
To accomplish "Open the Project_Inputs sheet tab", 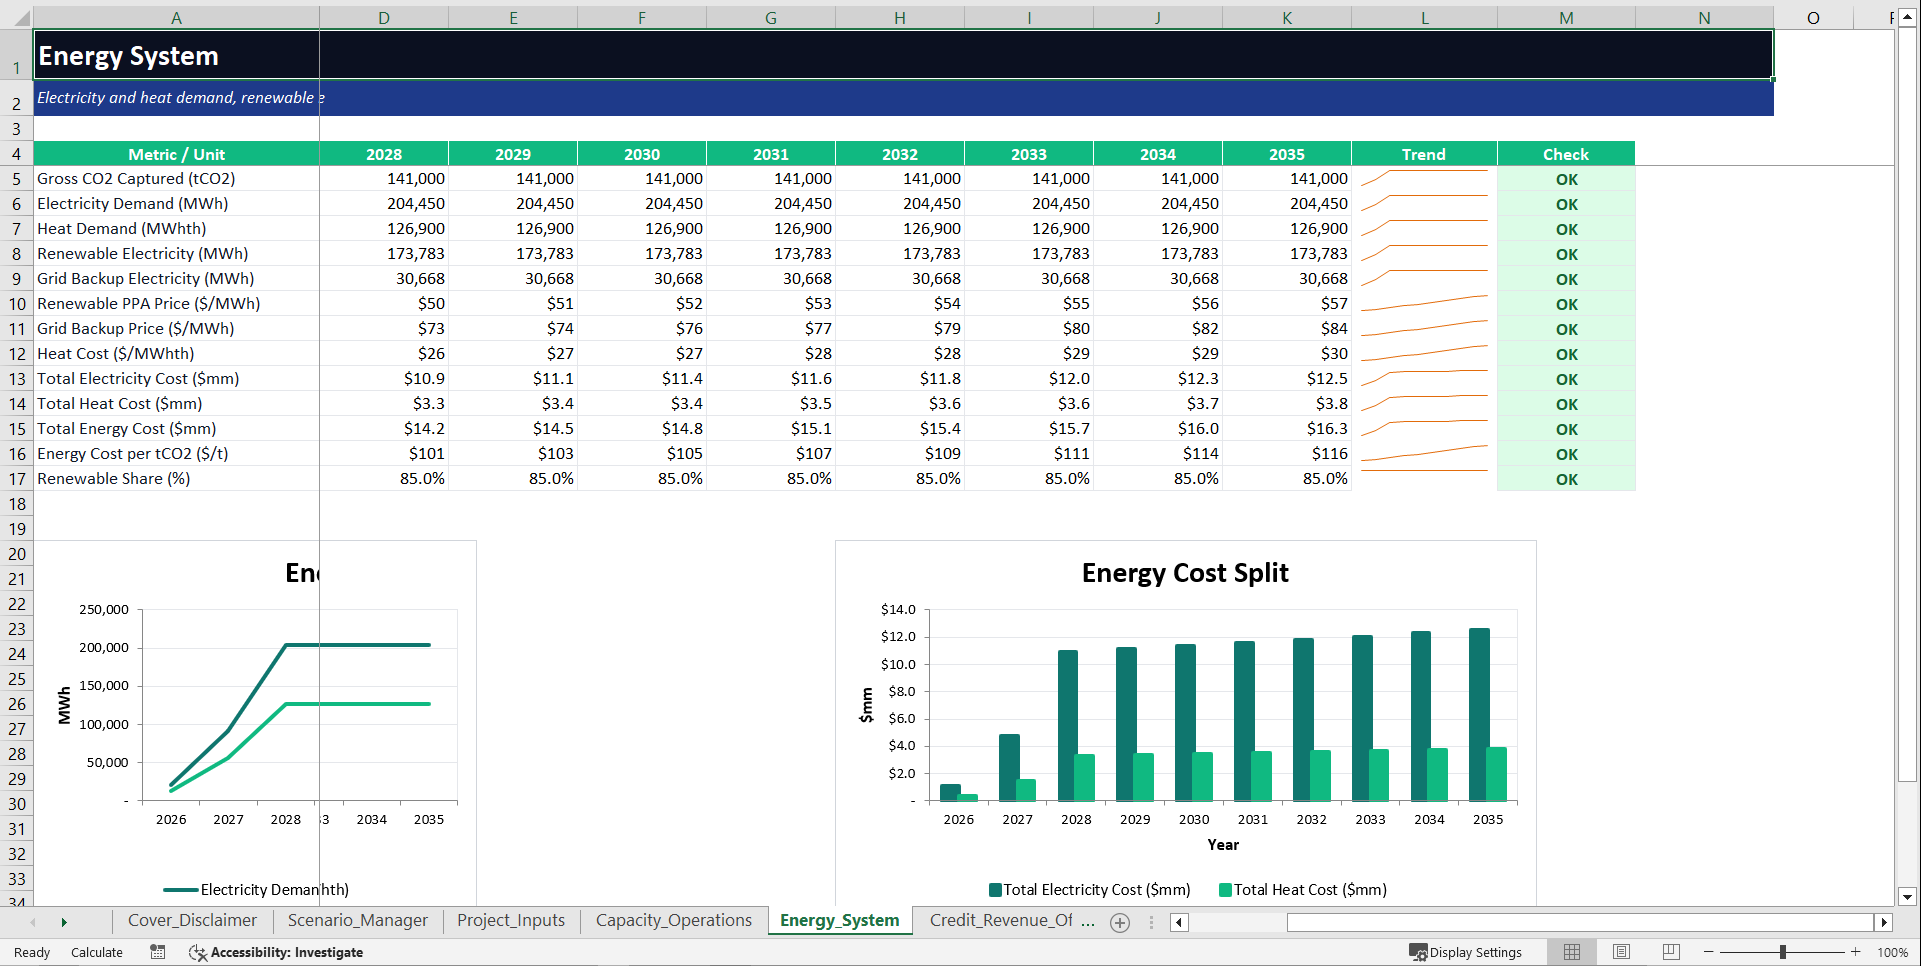I will pyautogui.click(x=511, y=920).
